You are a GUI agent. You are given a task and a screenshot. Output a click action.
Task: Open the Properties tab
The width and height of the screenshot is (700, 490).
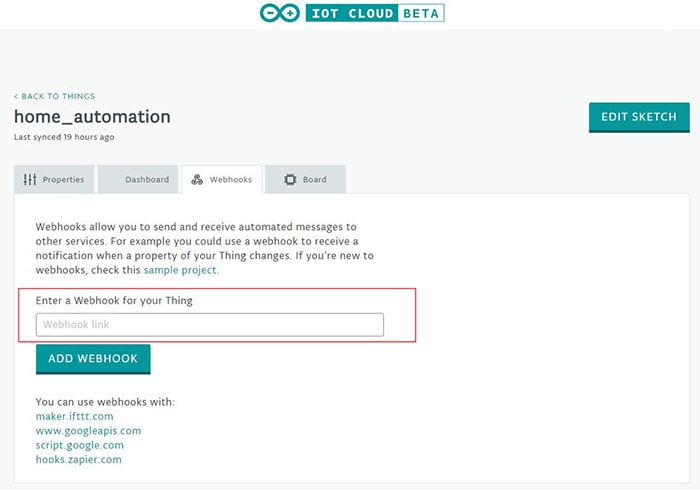click(55, 180)
